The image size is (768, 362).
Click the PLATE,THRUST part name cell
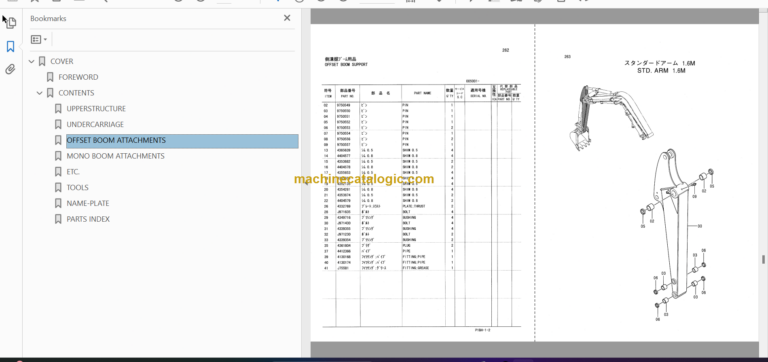click(413, 206)
